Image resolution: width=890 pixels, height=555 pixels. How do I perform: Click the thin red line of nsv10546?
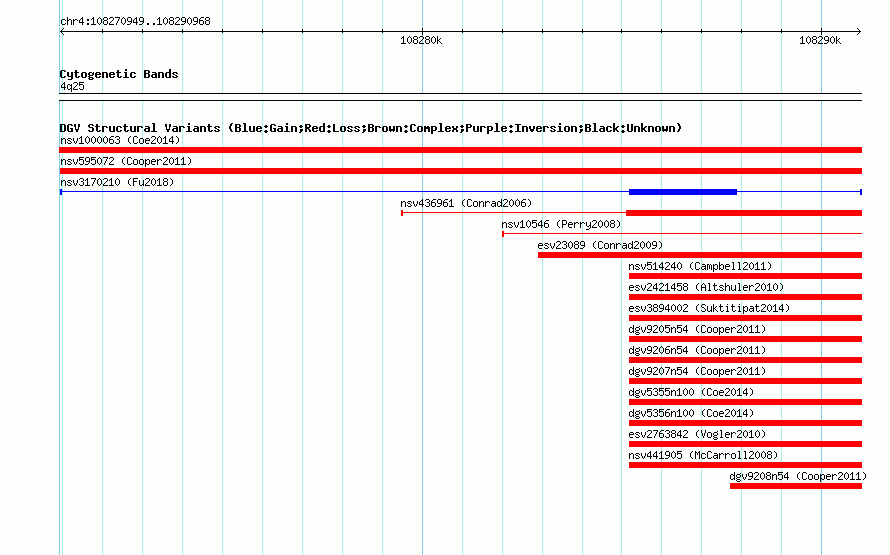click(682, 234)
